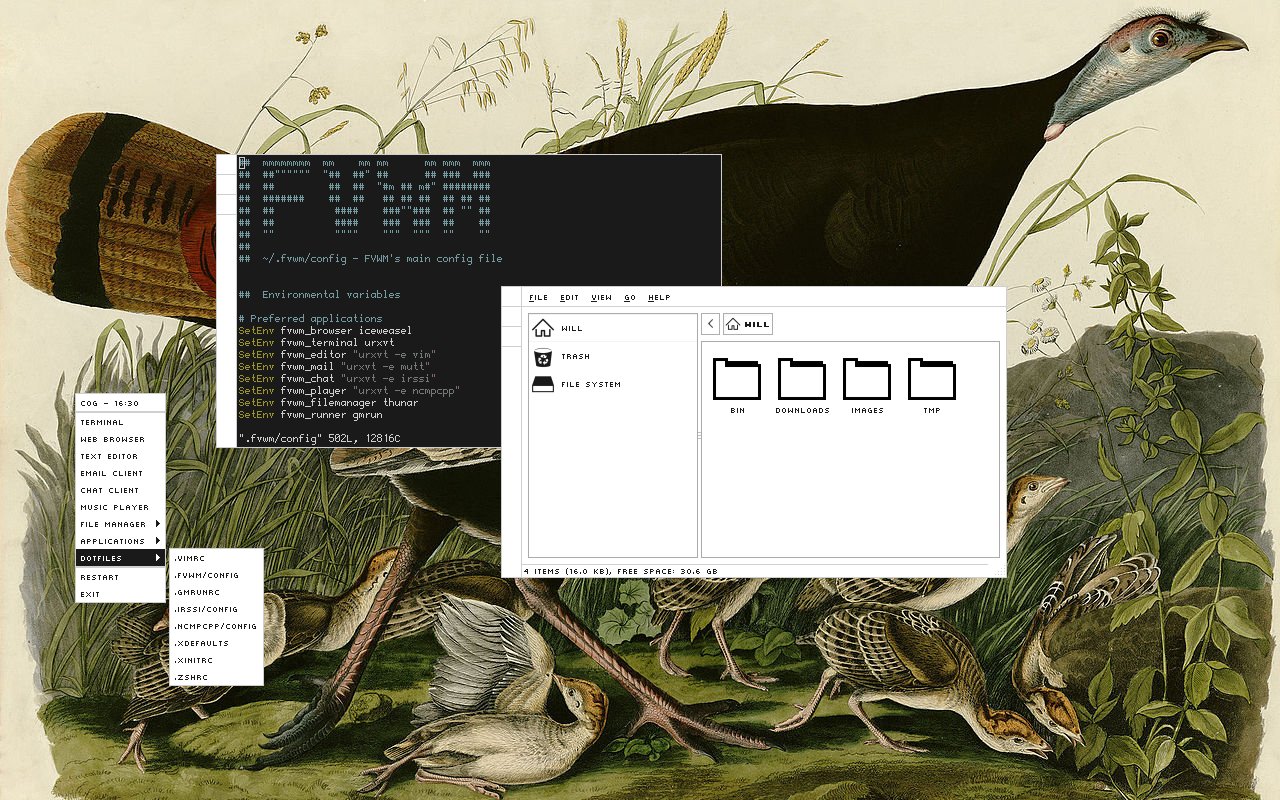Launch Web Browser from the root menu
The height and width of the screenshot is (800, 1280).
[120, 439]
